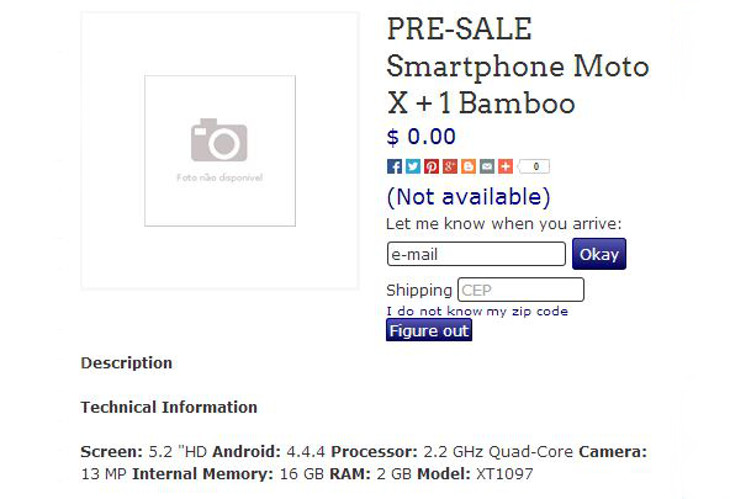Post to Blogger with orange icon

point(468,167)
